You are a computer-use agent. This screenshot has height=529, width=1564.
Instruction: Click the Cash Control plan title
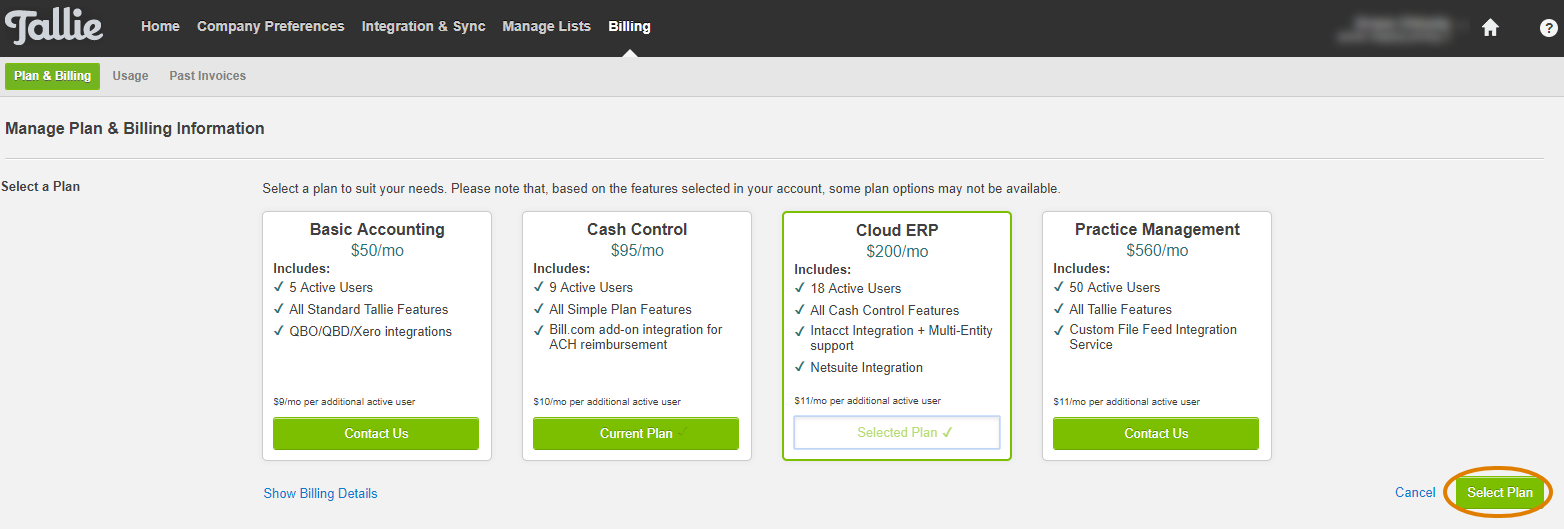[x=637, y=230]
